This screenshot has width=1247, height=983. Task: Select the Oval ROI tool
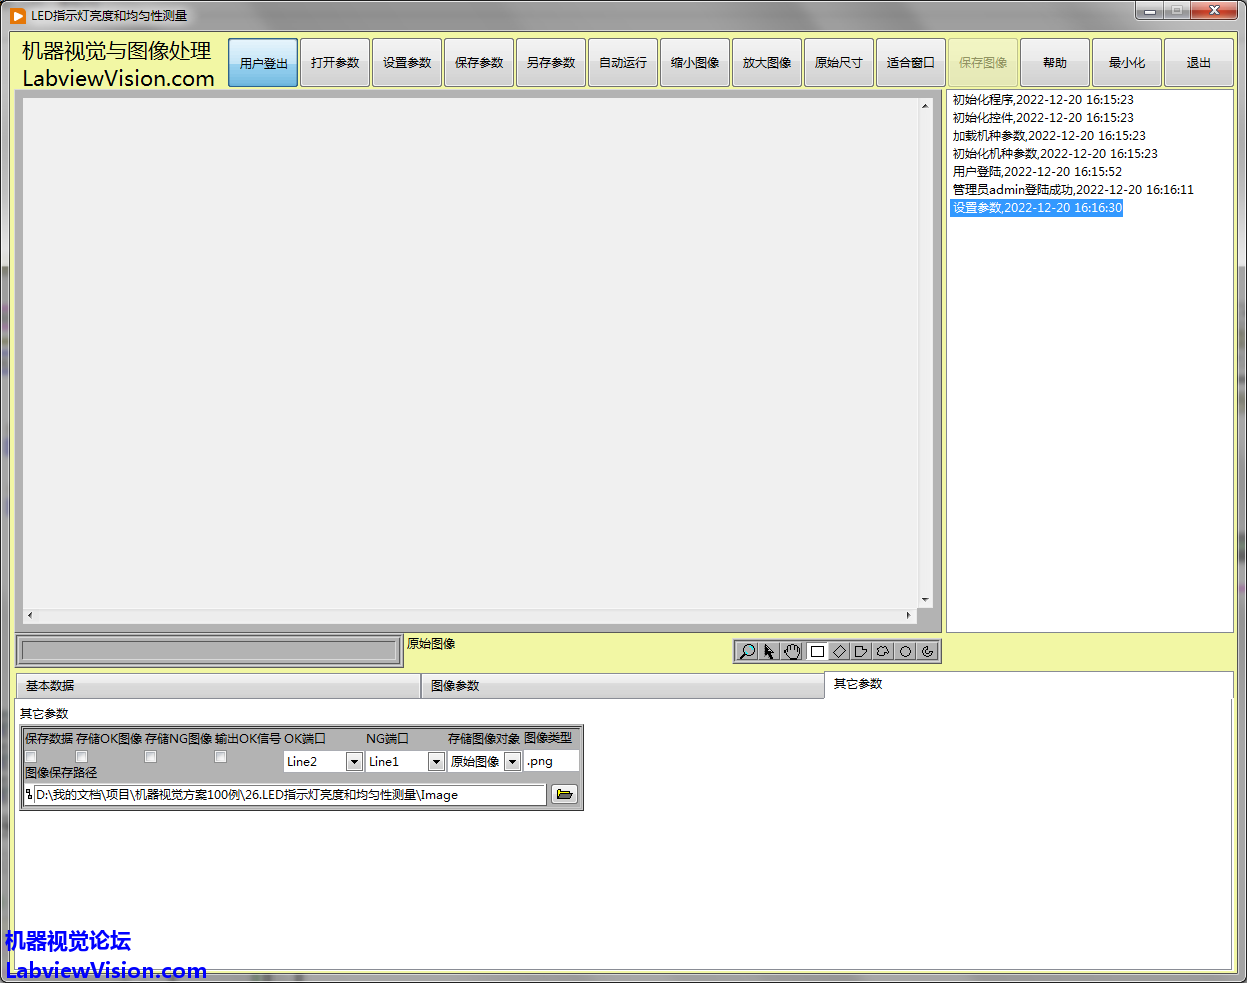point(905,651)
